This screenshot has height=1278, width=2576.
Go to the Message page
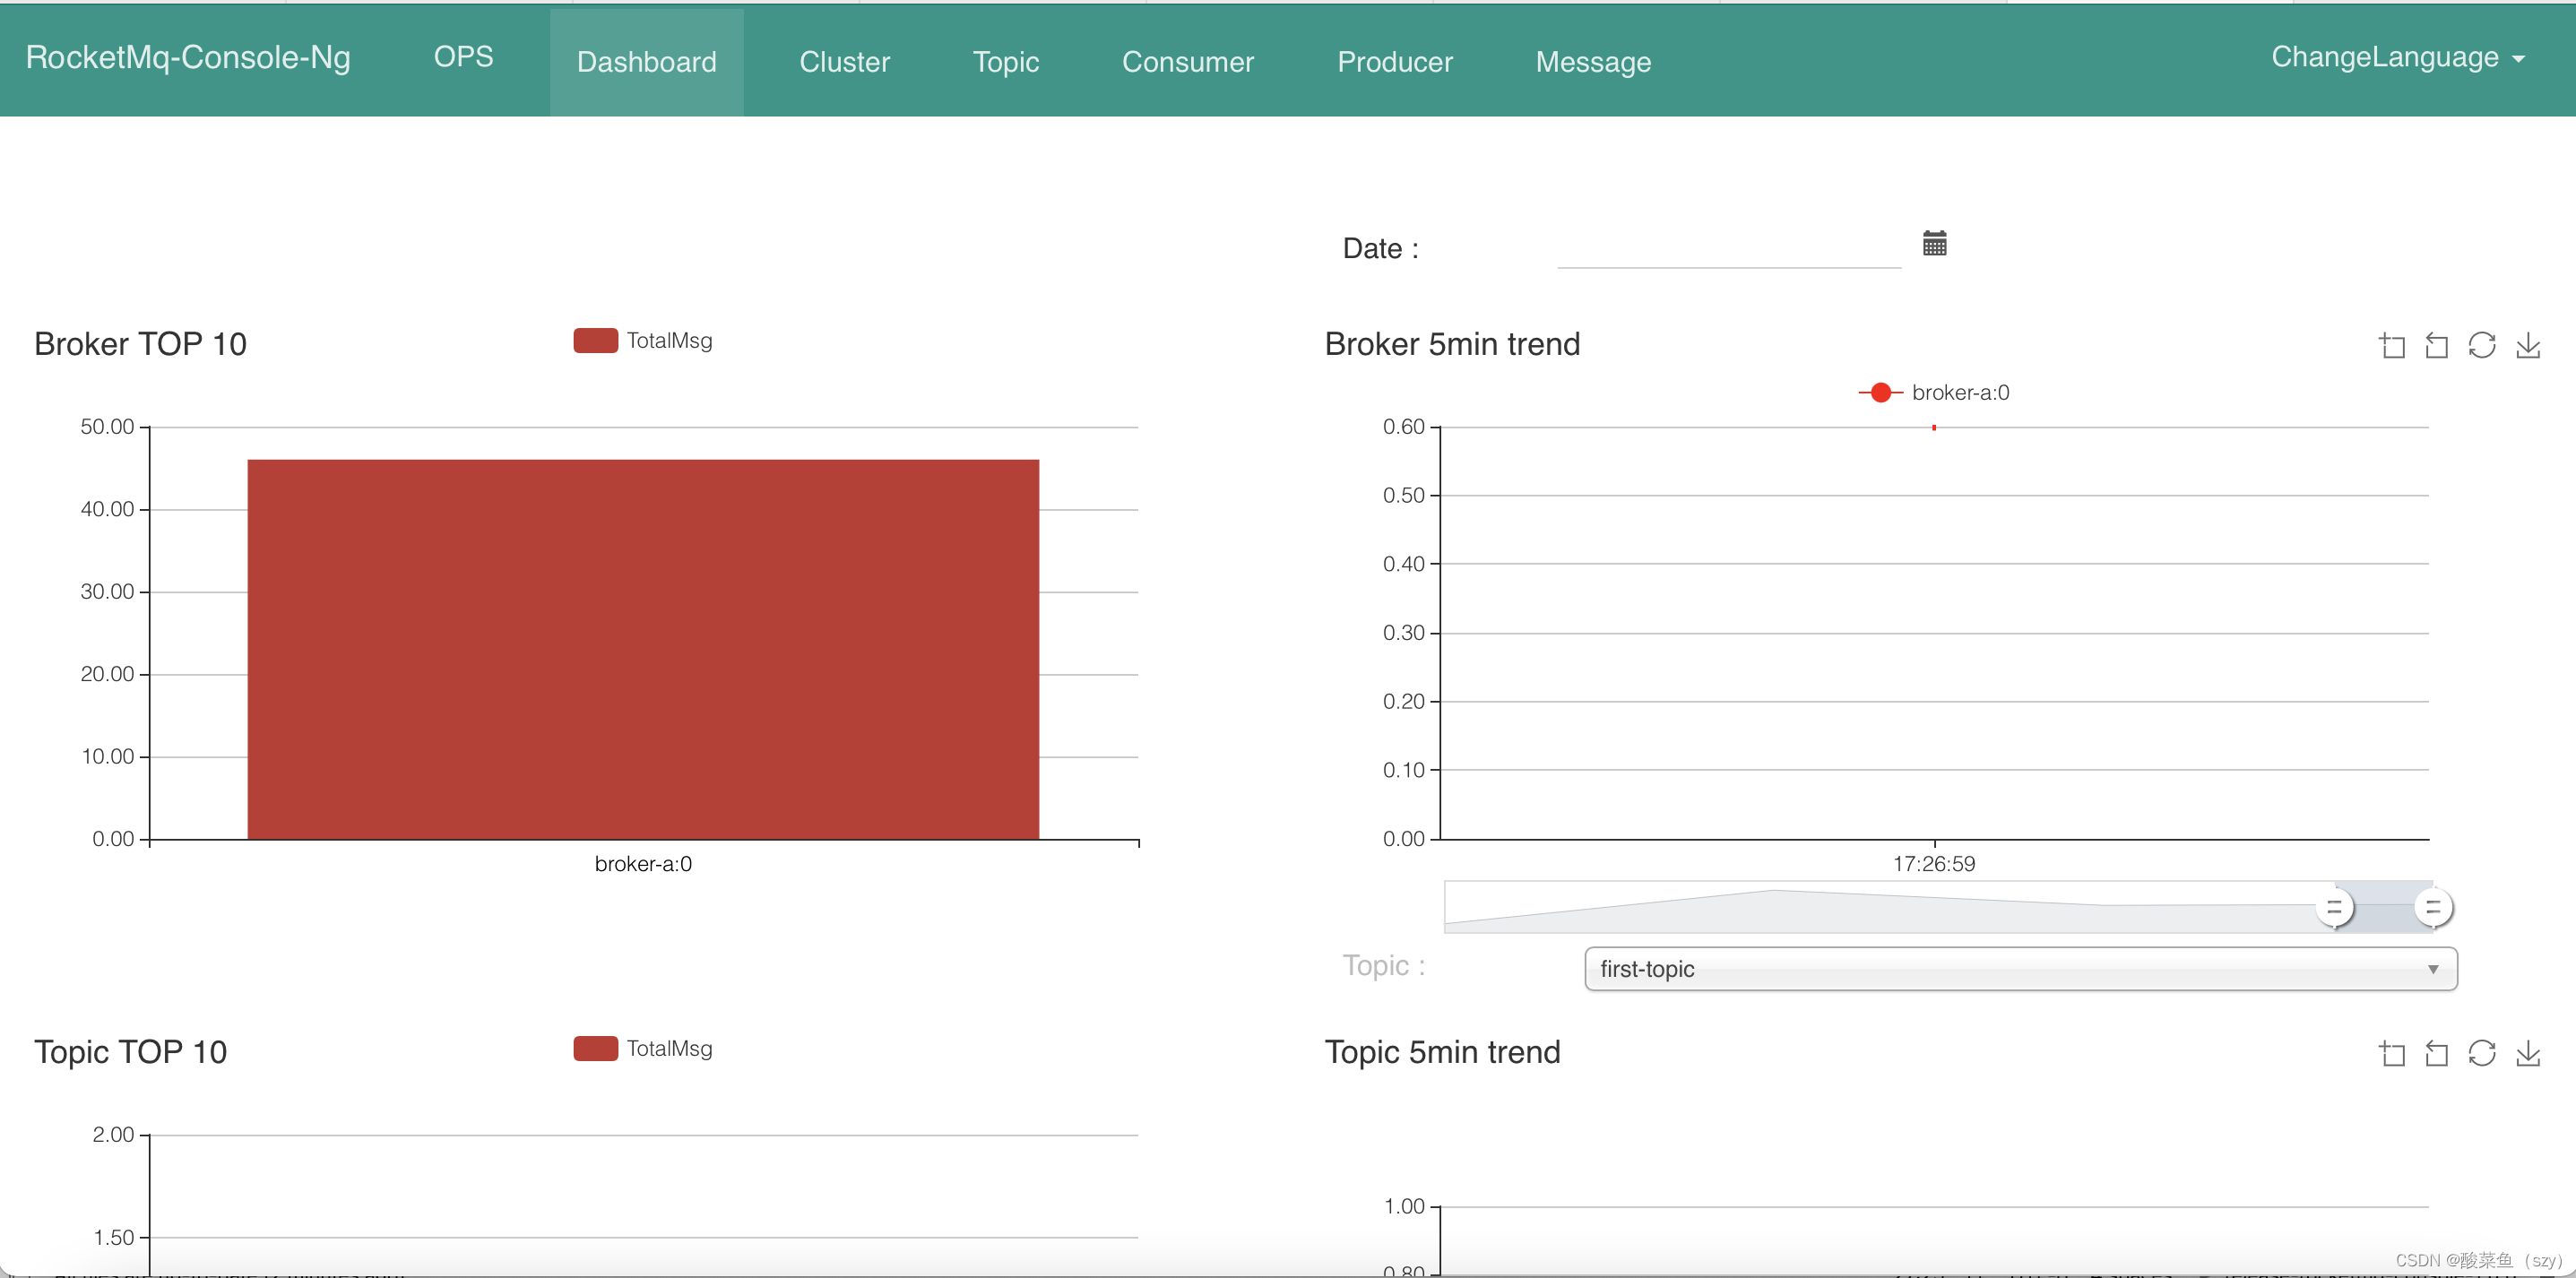1592,62
